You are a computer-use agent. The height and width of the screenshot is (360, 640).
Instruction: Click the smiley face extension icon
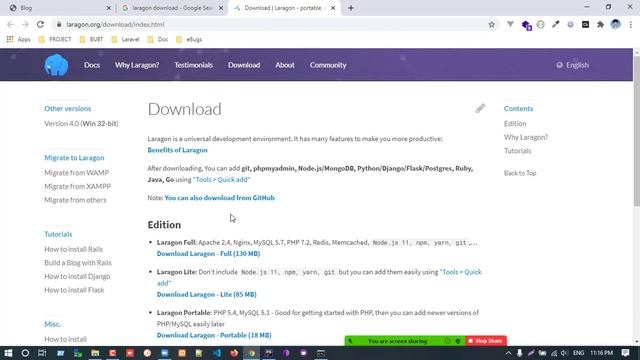tap(540, 24)
